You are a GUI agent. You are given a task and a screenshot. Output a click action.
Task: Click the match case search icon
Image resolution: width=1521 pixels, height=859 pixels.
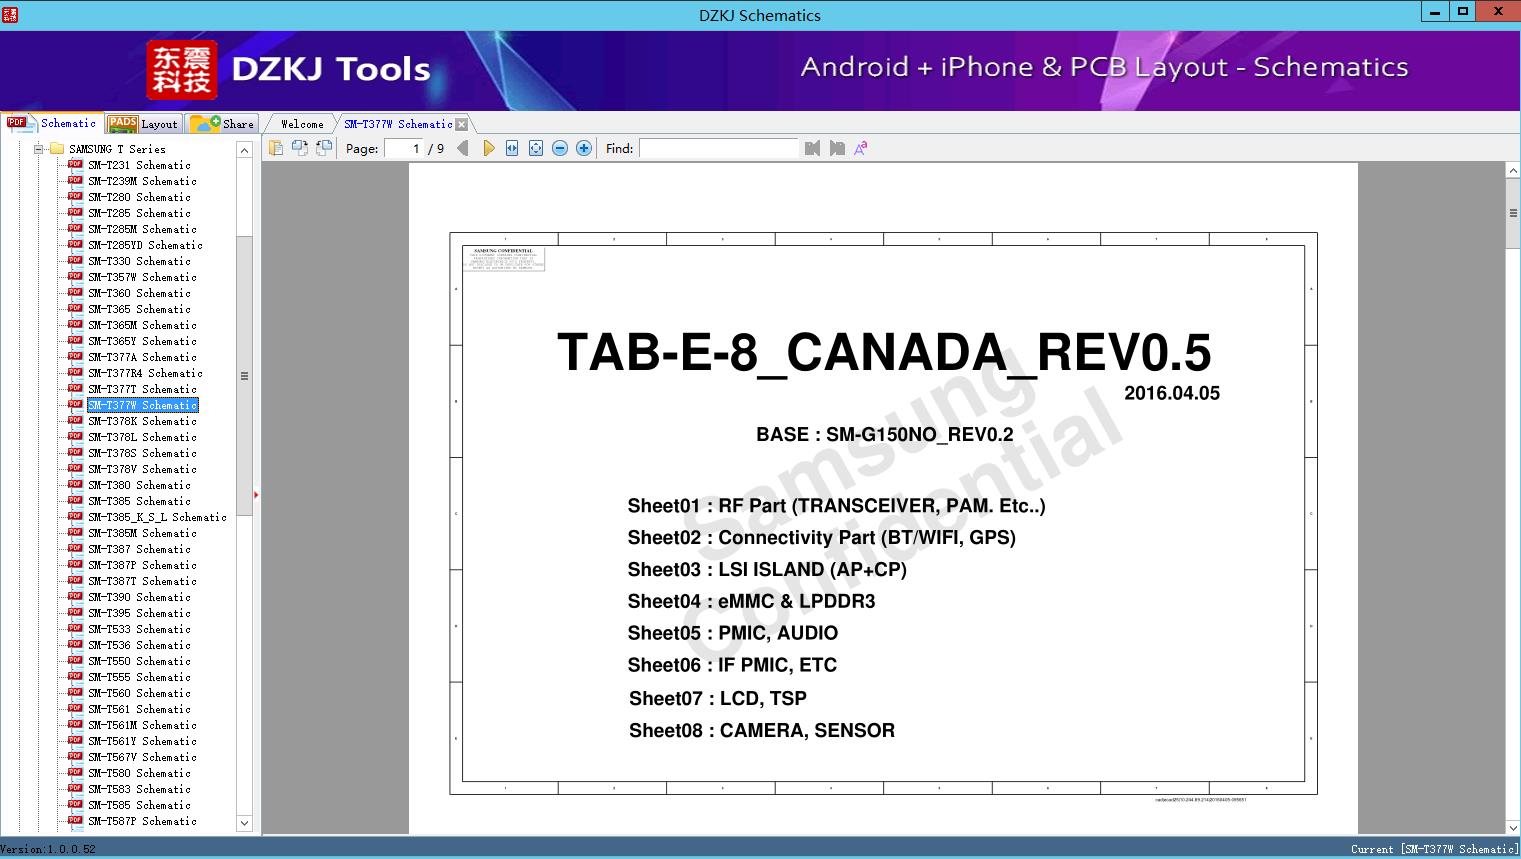860,148
